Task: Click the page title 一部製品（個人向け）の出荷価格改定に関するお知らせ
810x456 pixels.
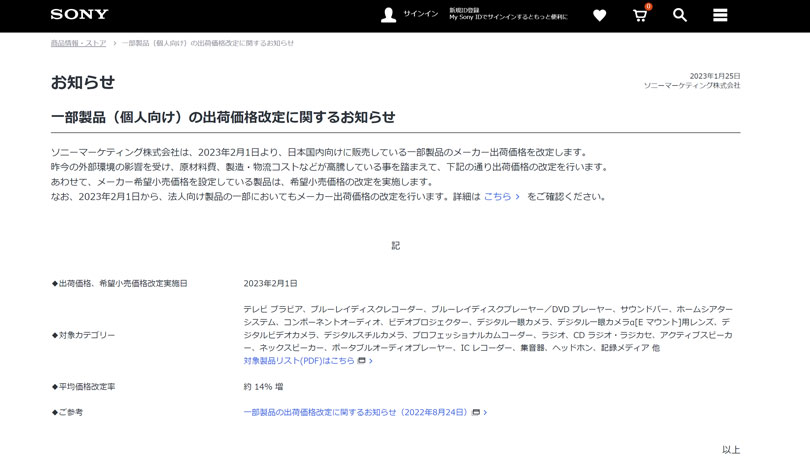Action: 223,117
